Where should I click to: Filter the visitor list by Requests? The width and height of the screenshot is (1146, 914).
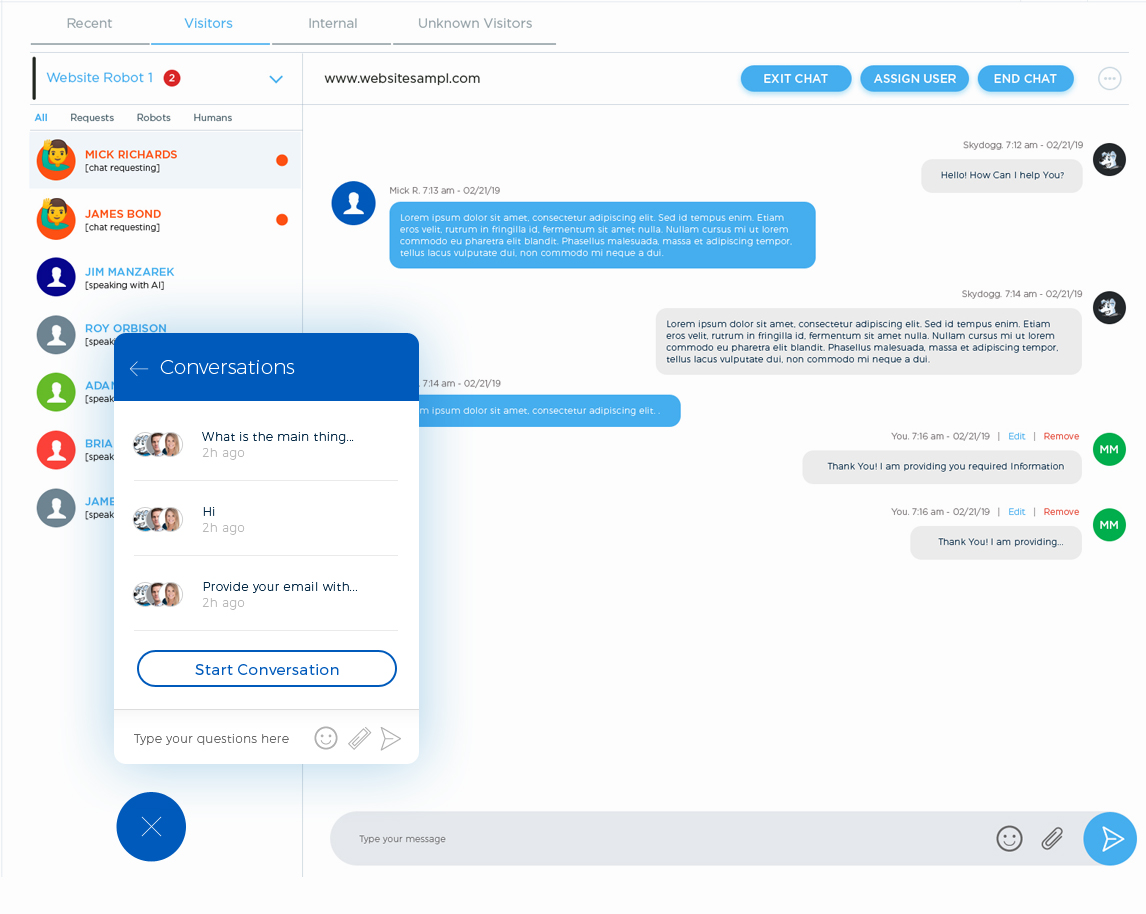pos(92,118)
